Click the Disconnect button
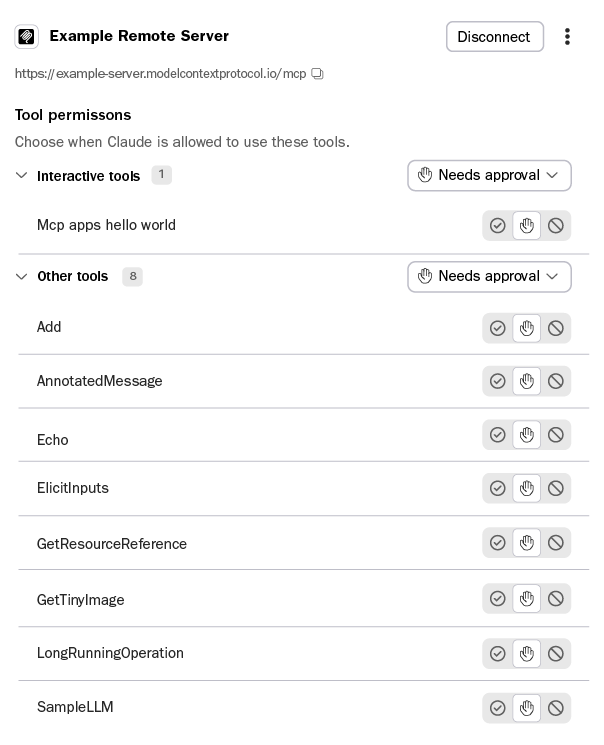604x745 pixels. pos(495,37)
